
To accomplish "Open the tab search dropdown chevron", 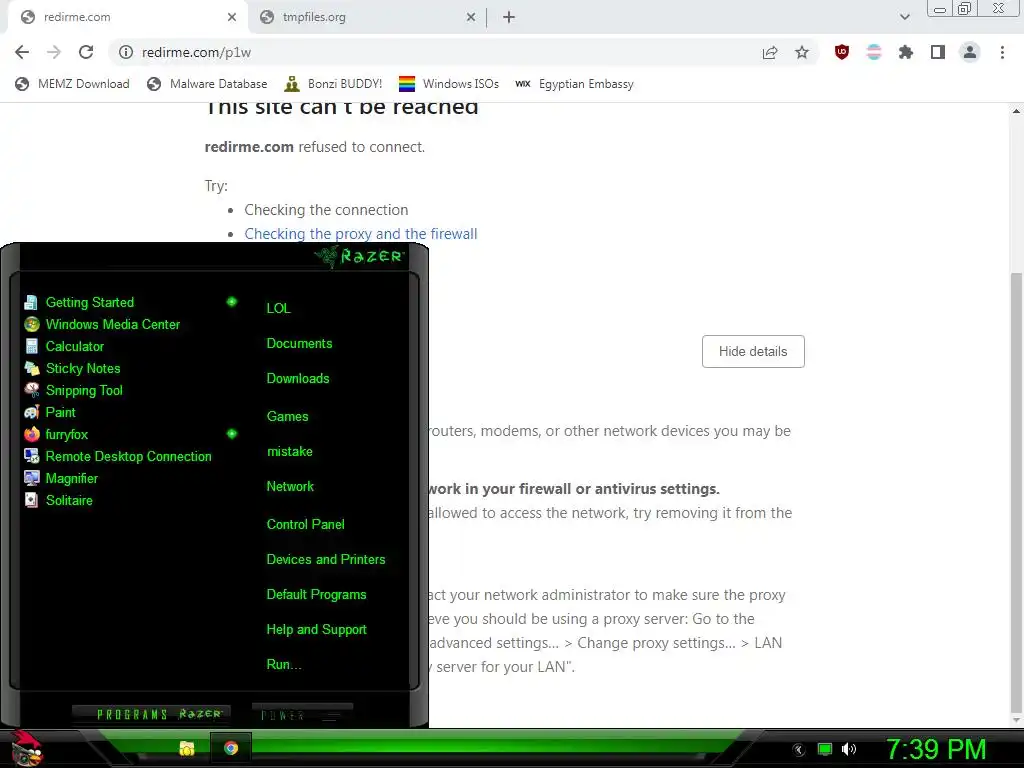I will (904, 17).
